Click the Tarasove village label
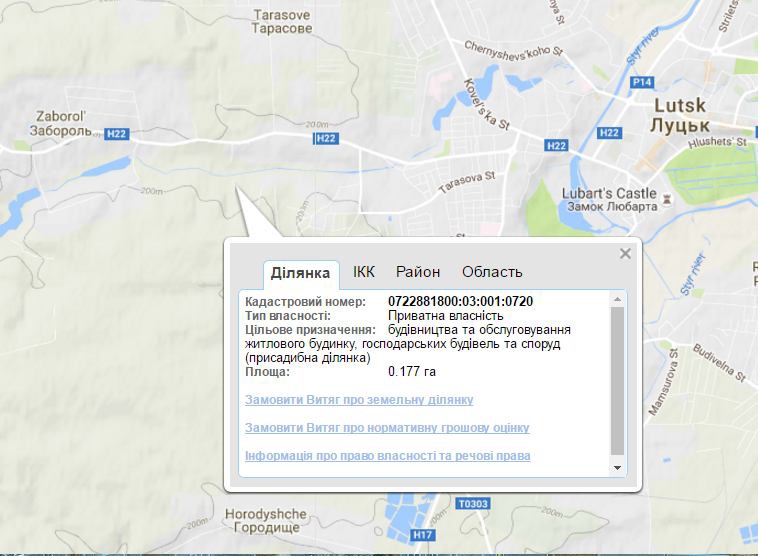The image size is (758, 556). point(283,22)
